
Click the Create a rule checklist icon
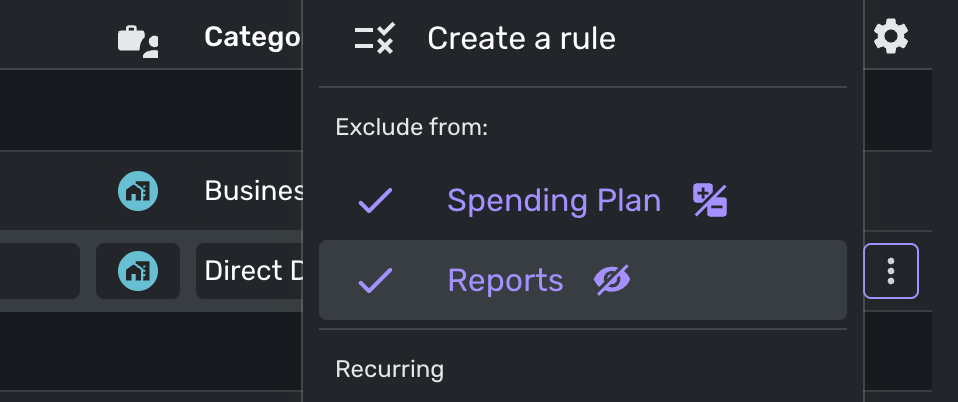(375, 39)
